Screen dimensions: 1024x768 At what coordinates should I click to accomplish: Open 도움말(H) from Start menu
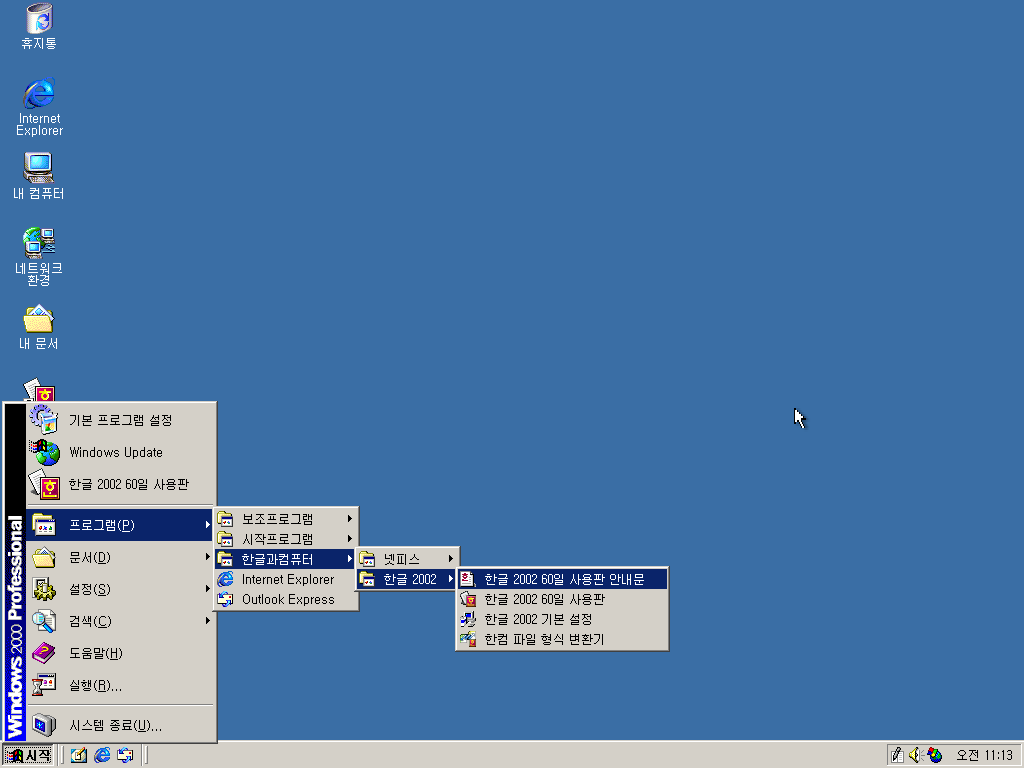[121, 653]
